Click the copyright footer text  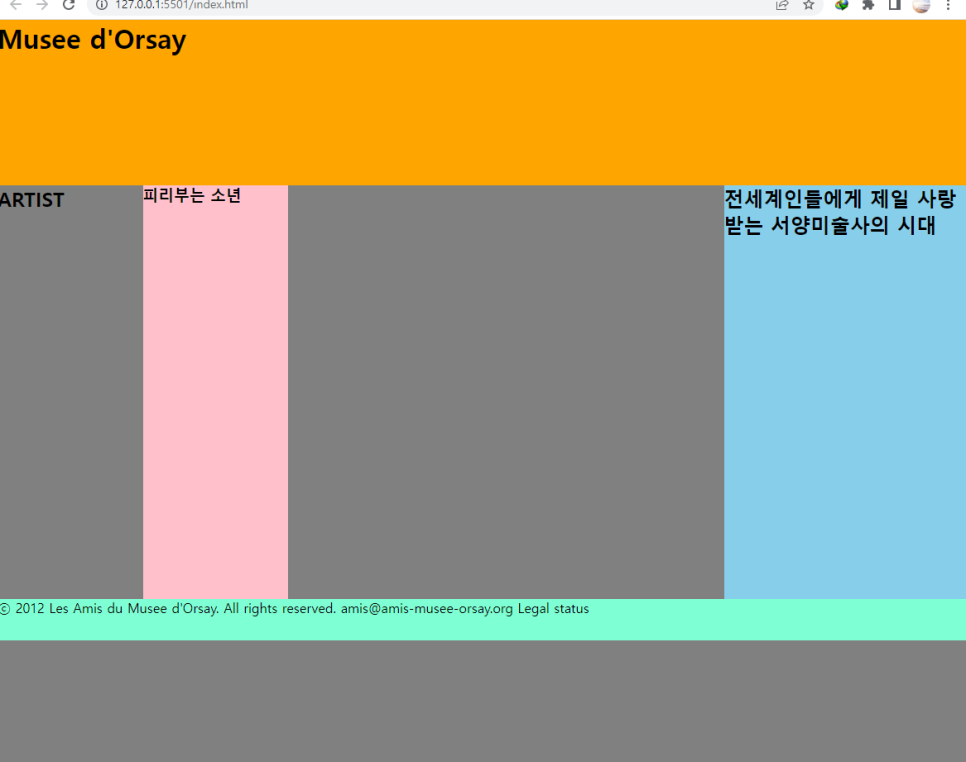click(x=294, y=609)
